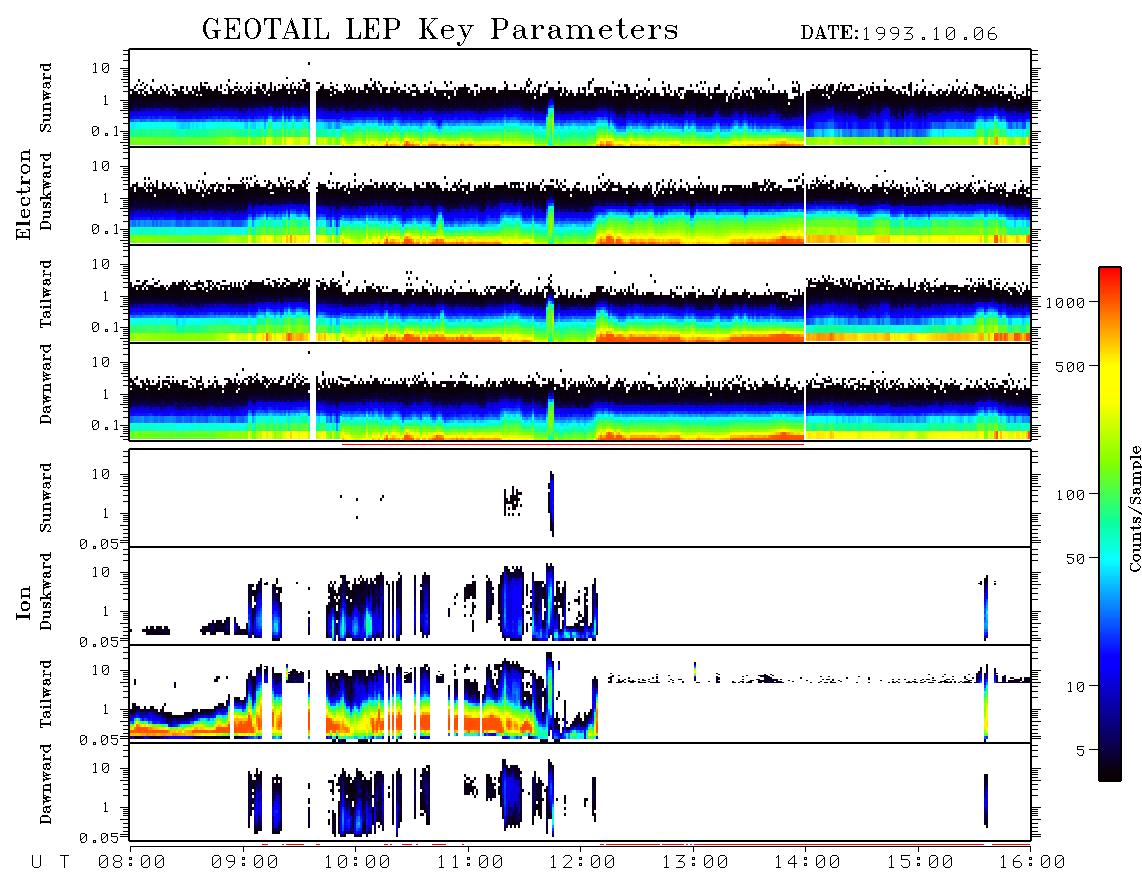Click the Electron Tailward spectrogram panel
The height and width of the screenshot is (880, 1142).
580,294
